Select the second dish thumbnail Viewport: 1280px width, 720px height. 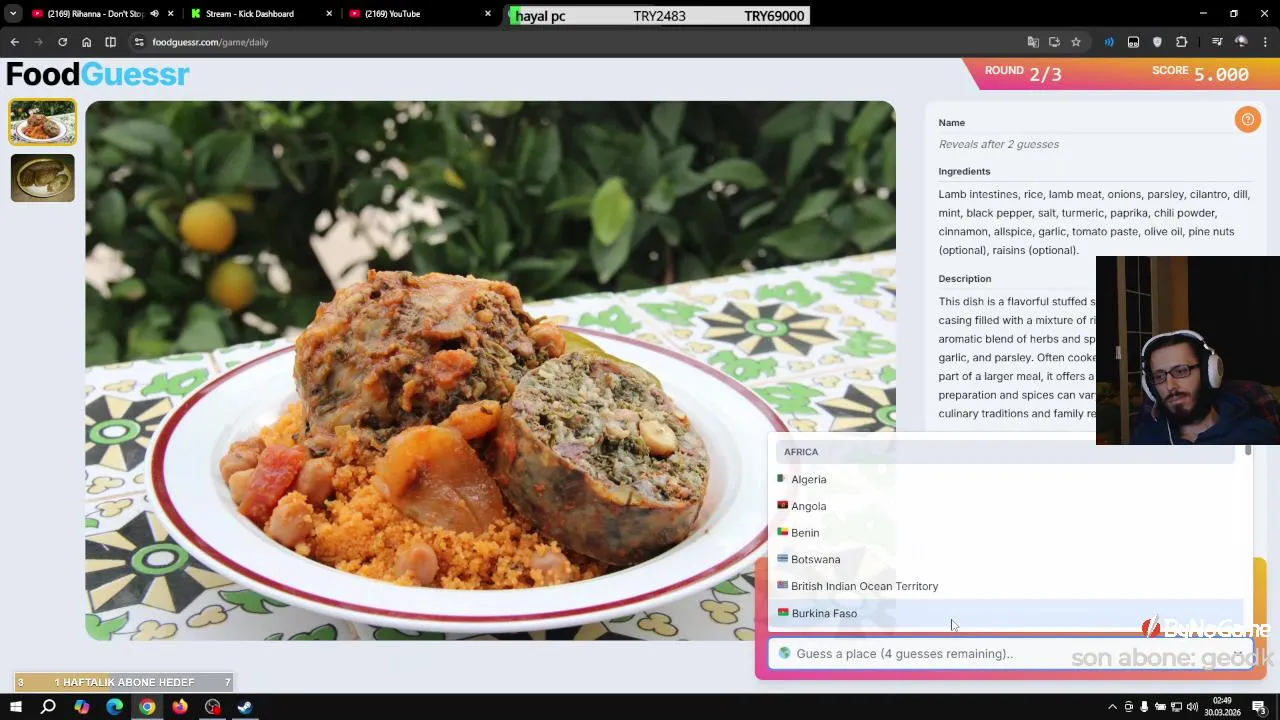tap(42, 178)
